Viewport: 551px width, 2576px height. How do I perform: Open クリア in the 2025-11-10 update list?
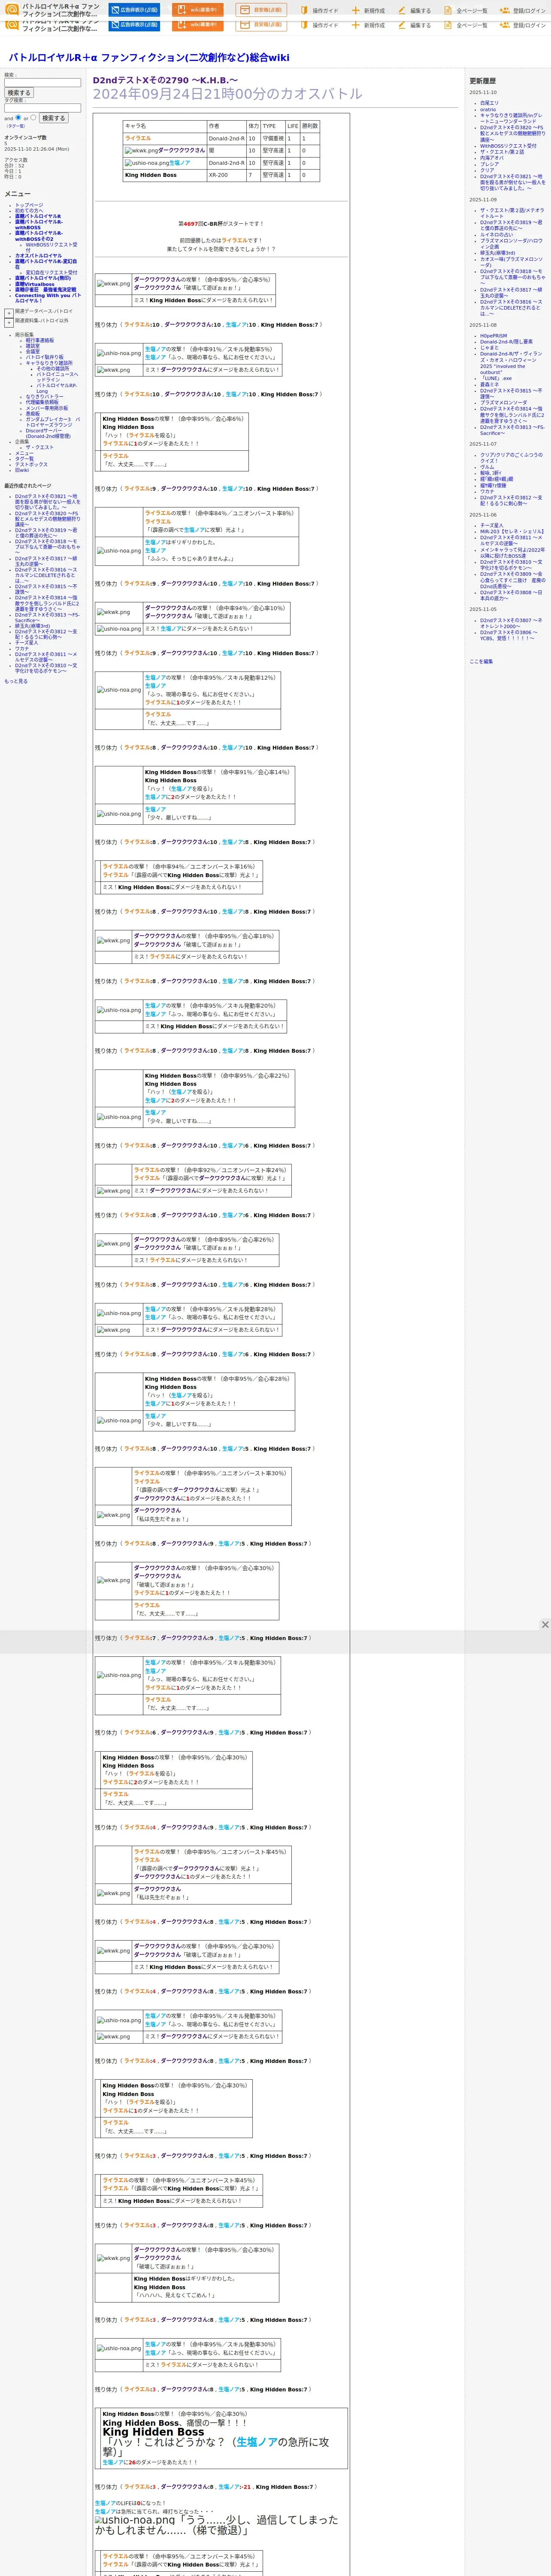point(487,170)
